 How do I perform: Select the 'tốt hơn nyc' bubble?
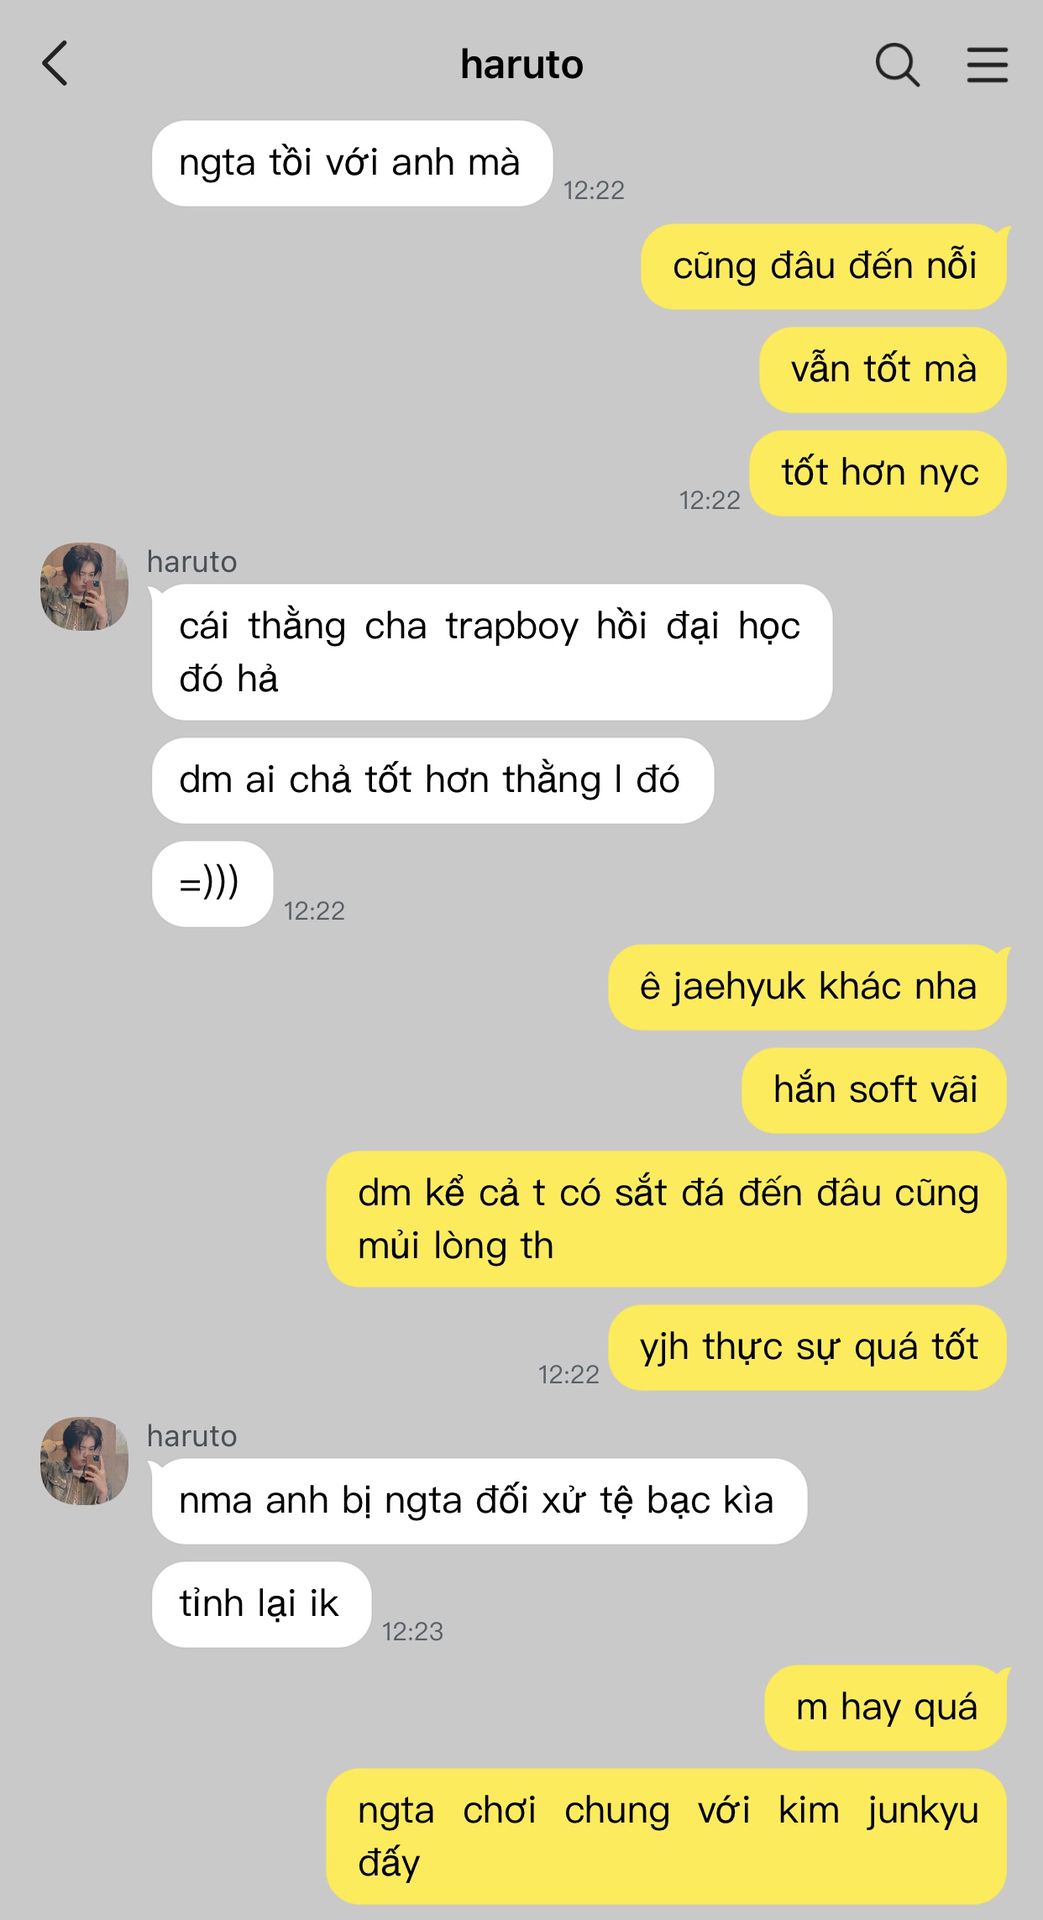click(878, 473)
